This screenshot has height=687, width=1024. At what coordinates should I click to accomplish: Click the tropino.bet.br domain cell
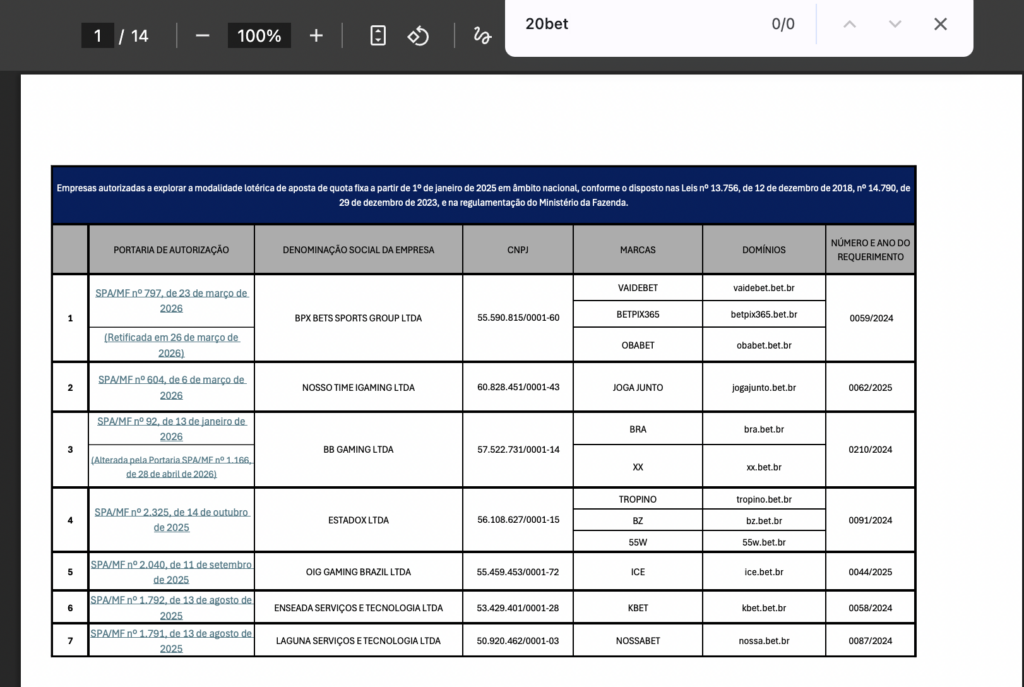(x=763, y=499)
